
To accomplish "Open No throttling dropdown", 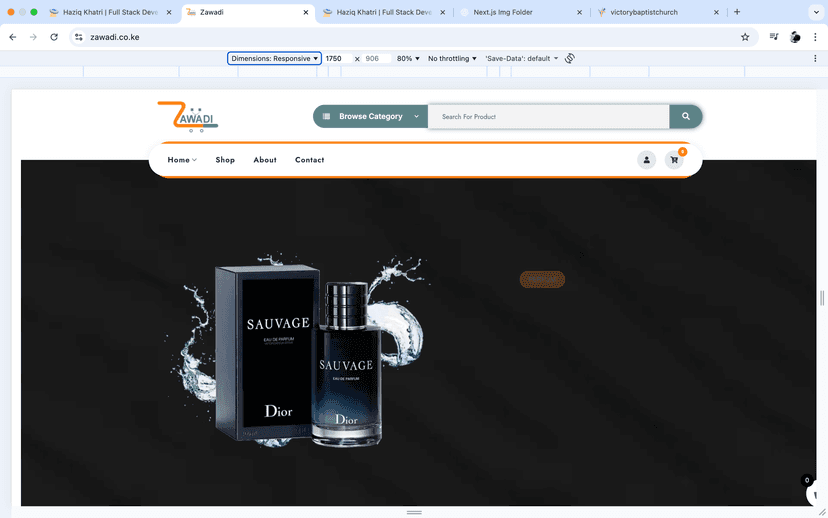I will [452, 58].
